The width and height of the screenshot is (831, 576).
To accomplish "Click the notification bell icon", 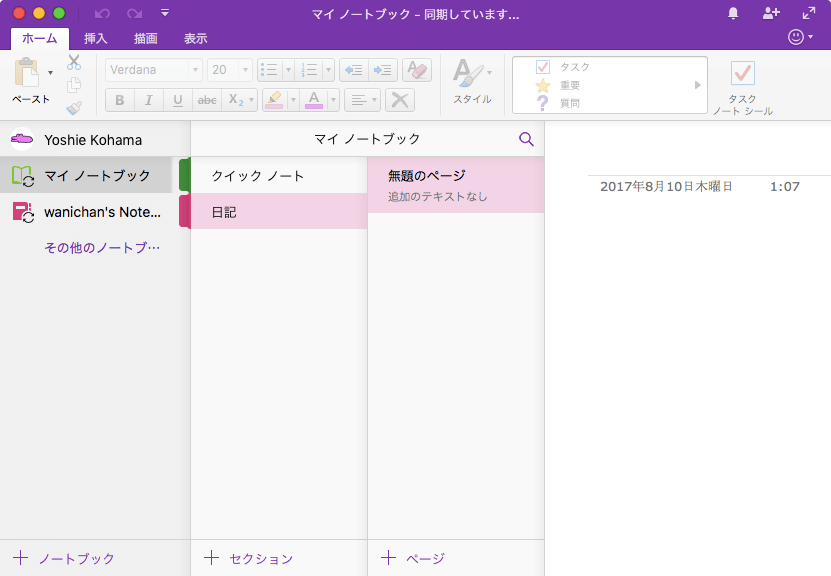I will [733, 12].
